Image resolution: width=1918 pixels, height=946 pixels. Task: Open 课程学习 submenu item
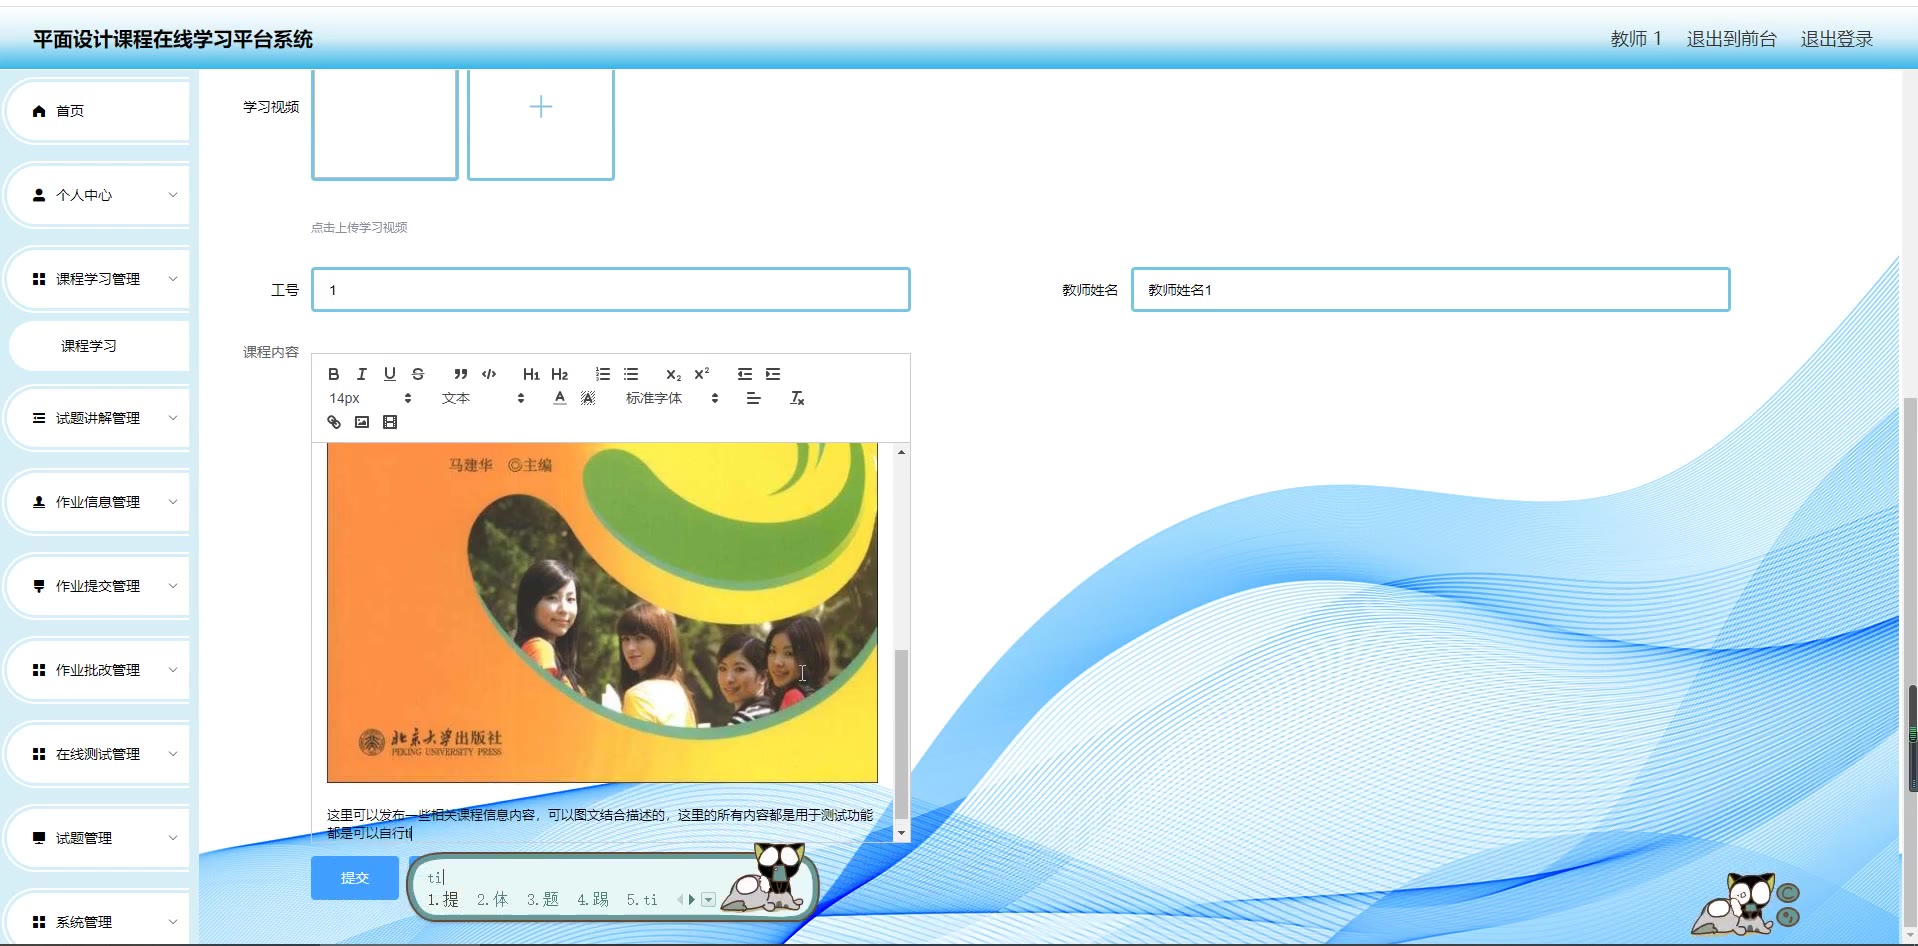[x=98, y=346]
